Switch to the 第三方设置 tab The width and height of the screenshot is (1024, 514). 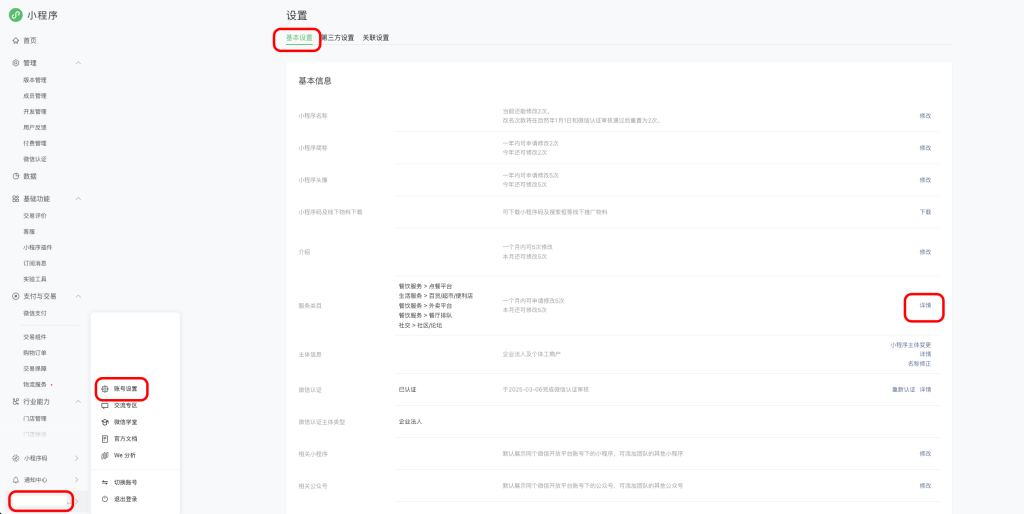pos(337,38)
